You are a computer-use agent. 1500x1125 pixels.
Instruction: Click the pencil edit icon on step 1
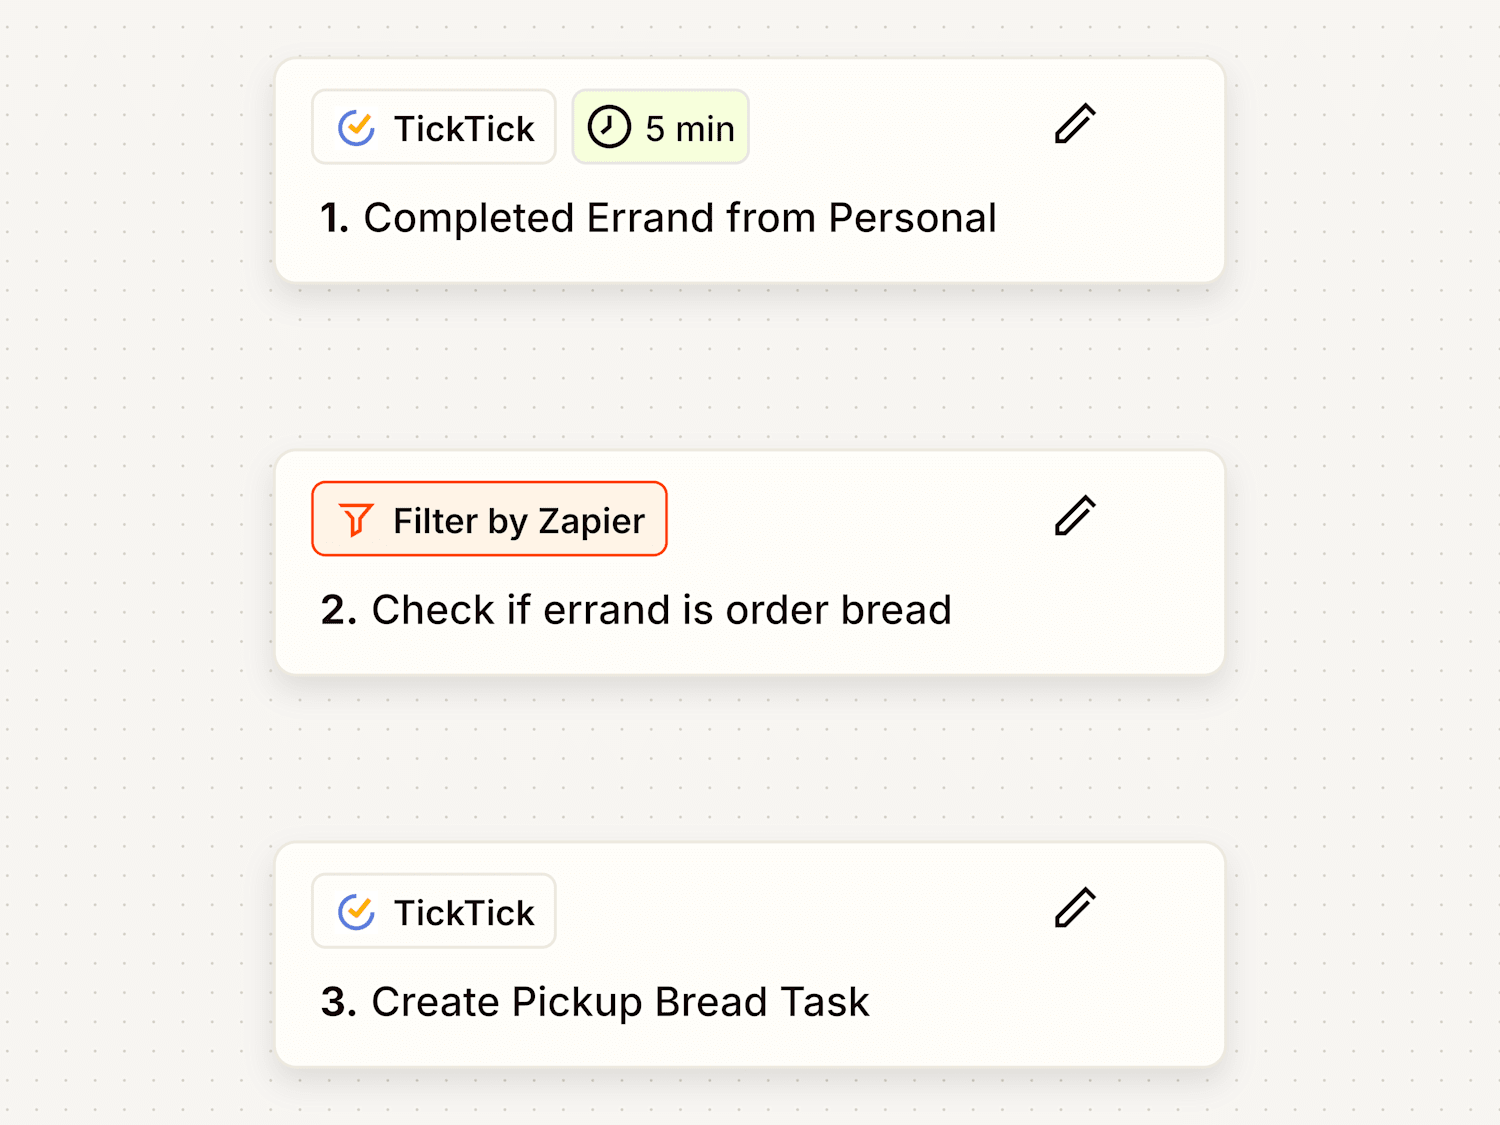pos(1075,124)
